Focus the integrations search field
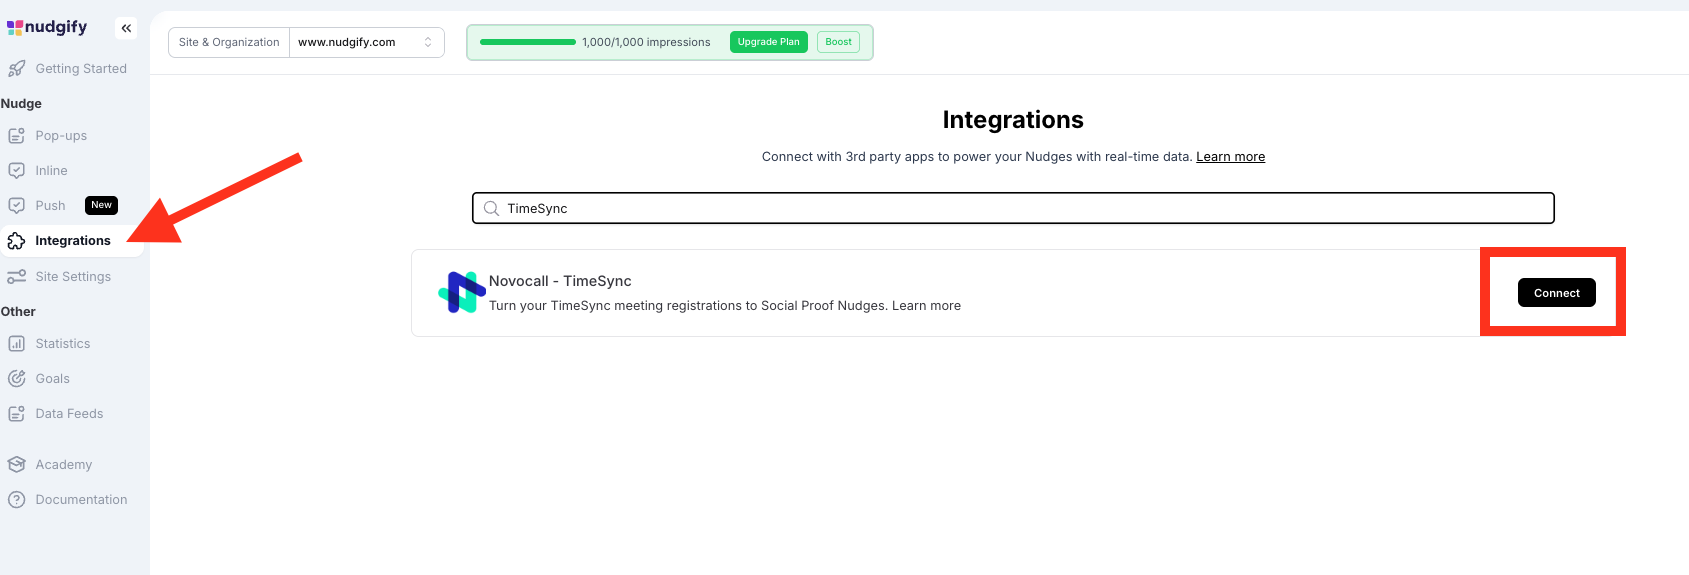Screen dimensions: 1689x575 1013,208
